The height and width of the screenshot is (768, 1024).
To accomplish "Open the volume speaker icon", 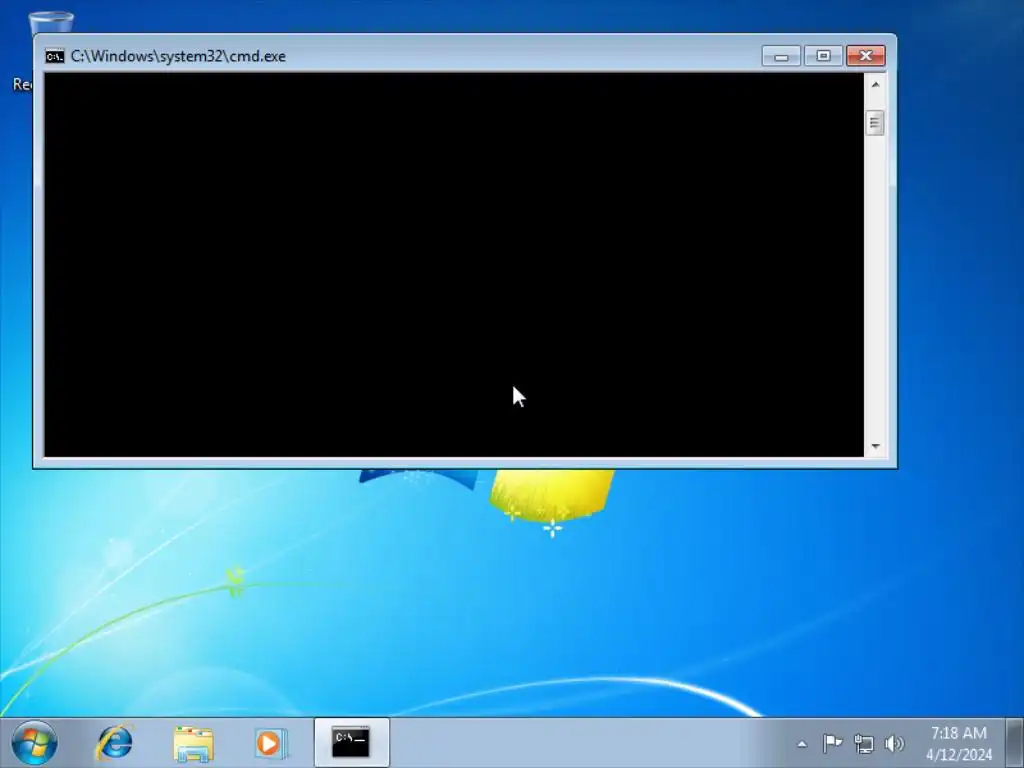I will tap(894, 743).
